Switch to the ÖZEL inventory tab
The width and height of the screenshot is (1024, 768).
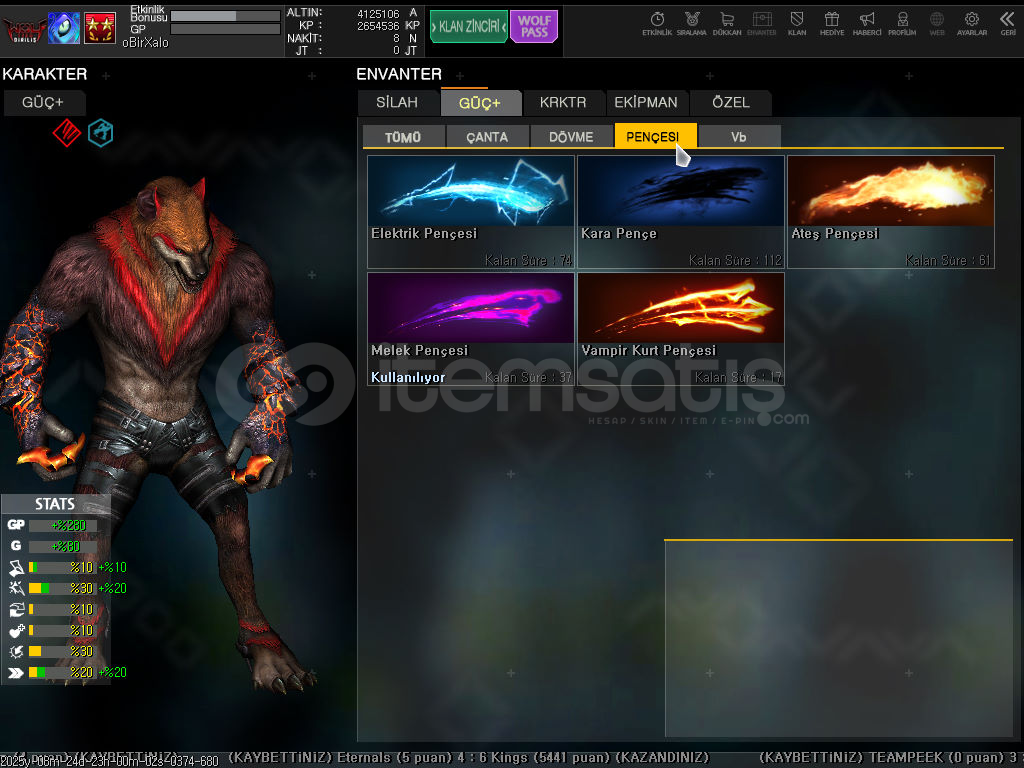coord(731,103)
